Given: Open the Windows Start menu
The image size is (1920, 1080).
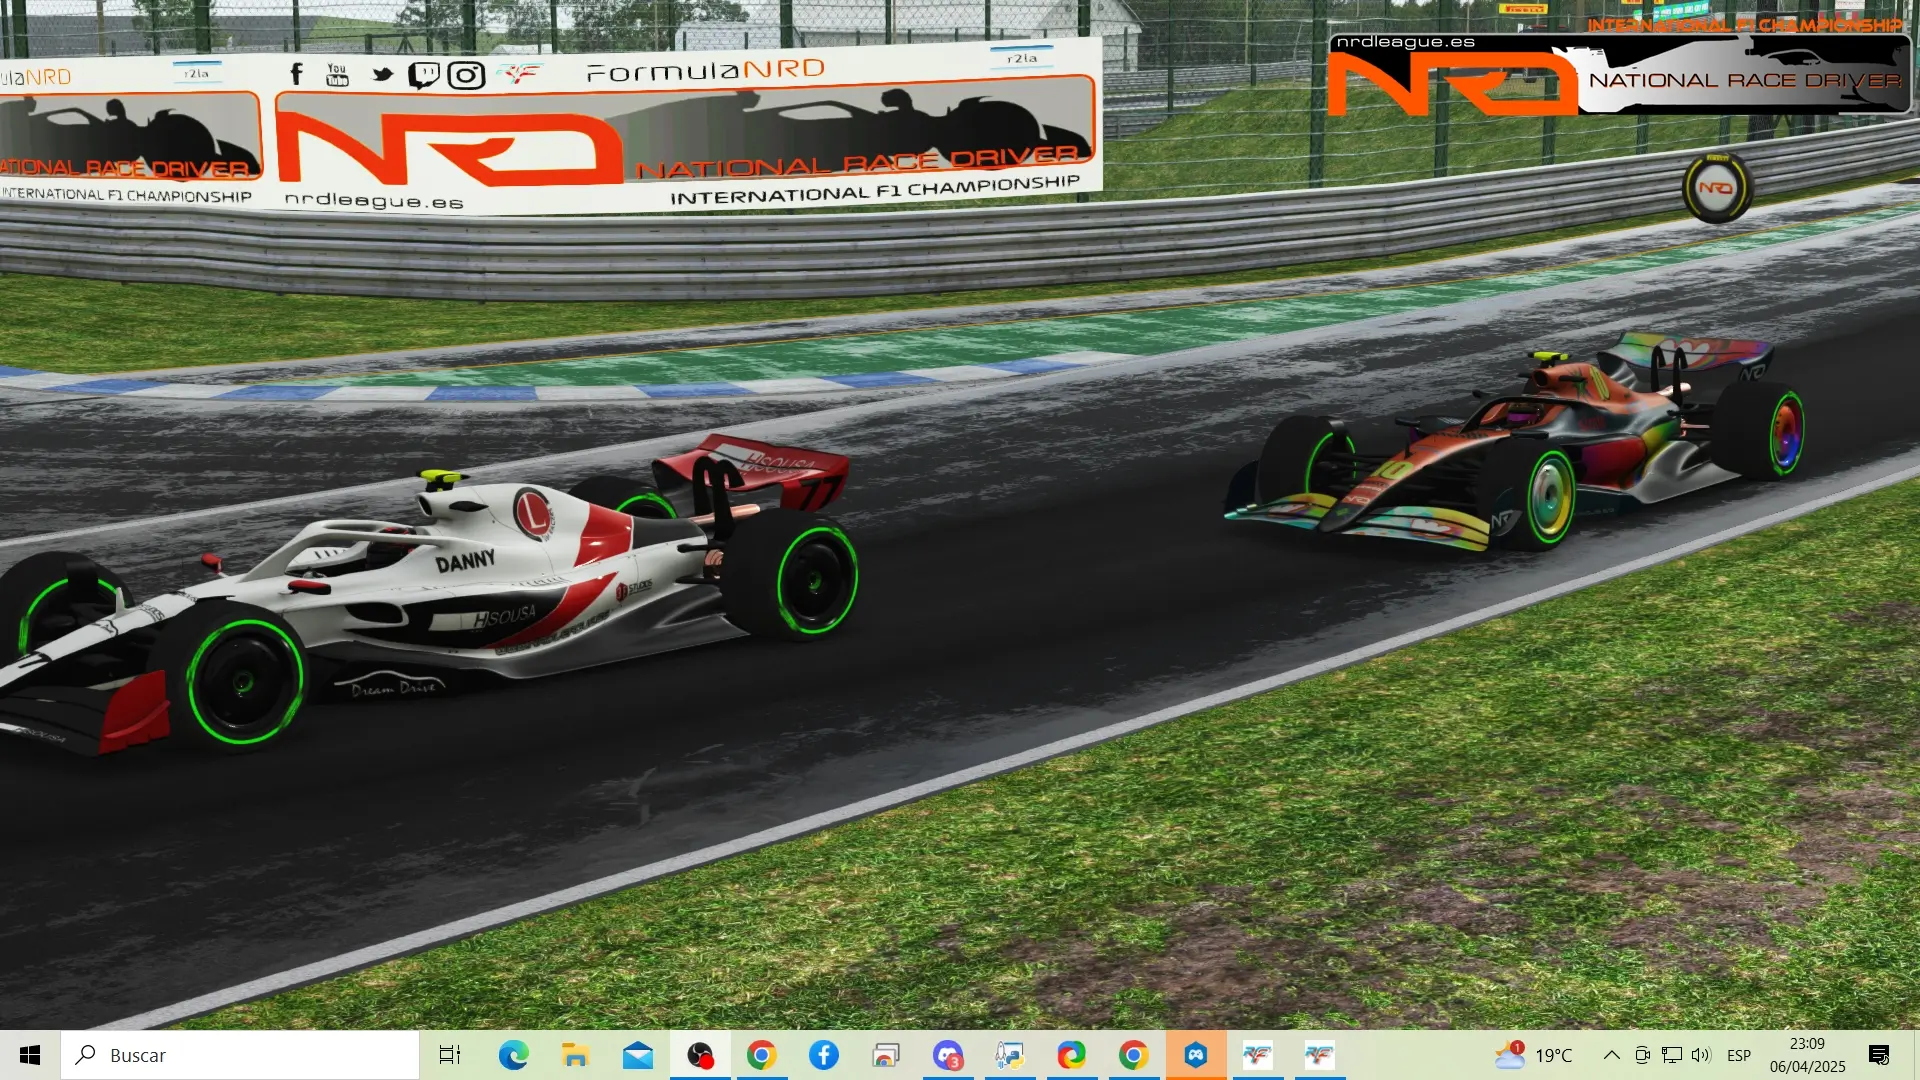Looking at the screenshot, I should click(x=30, y=1055).
